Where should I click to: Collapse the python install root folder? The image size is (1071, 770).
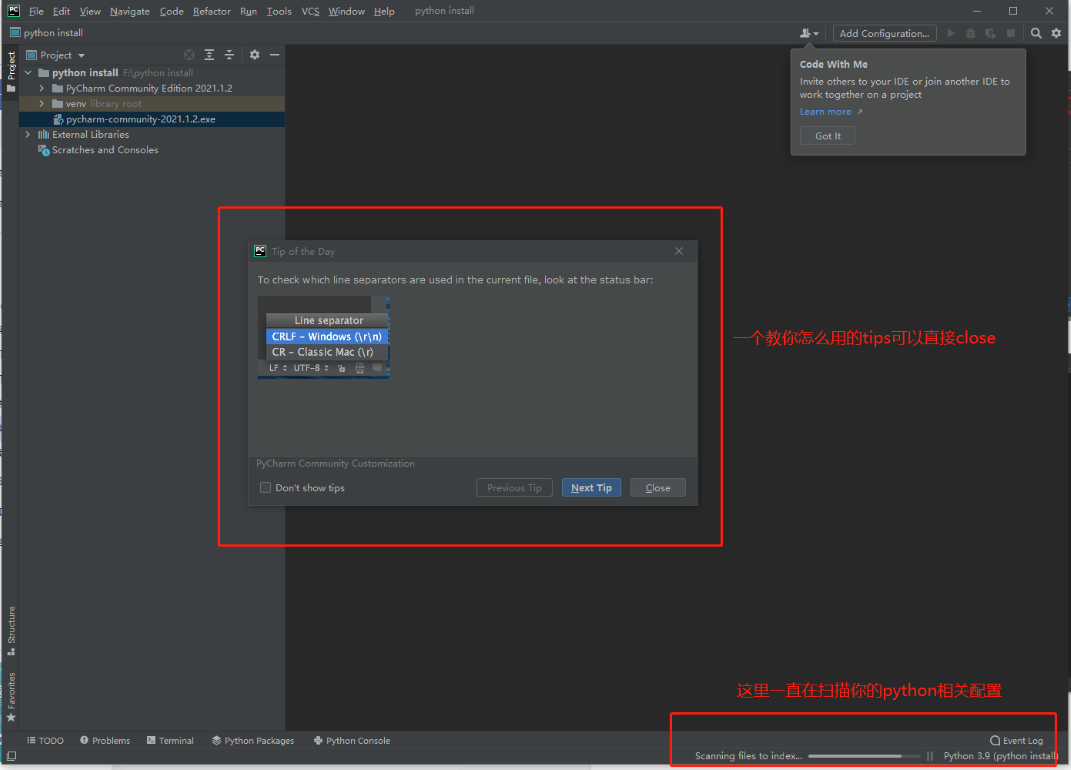(28, 72)
